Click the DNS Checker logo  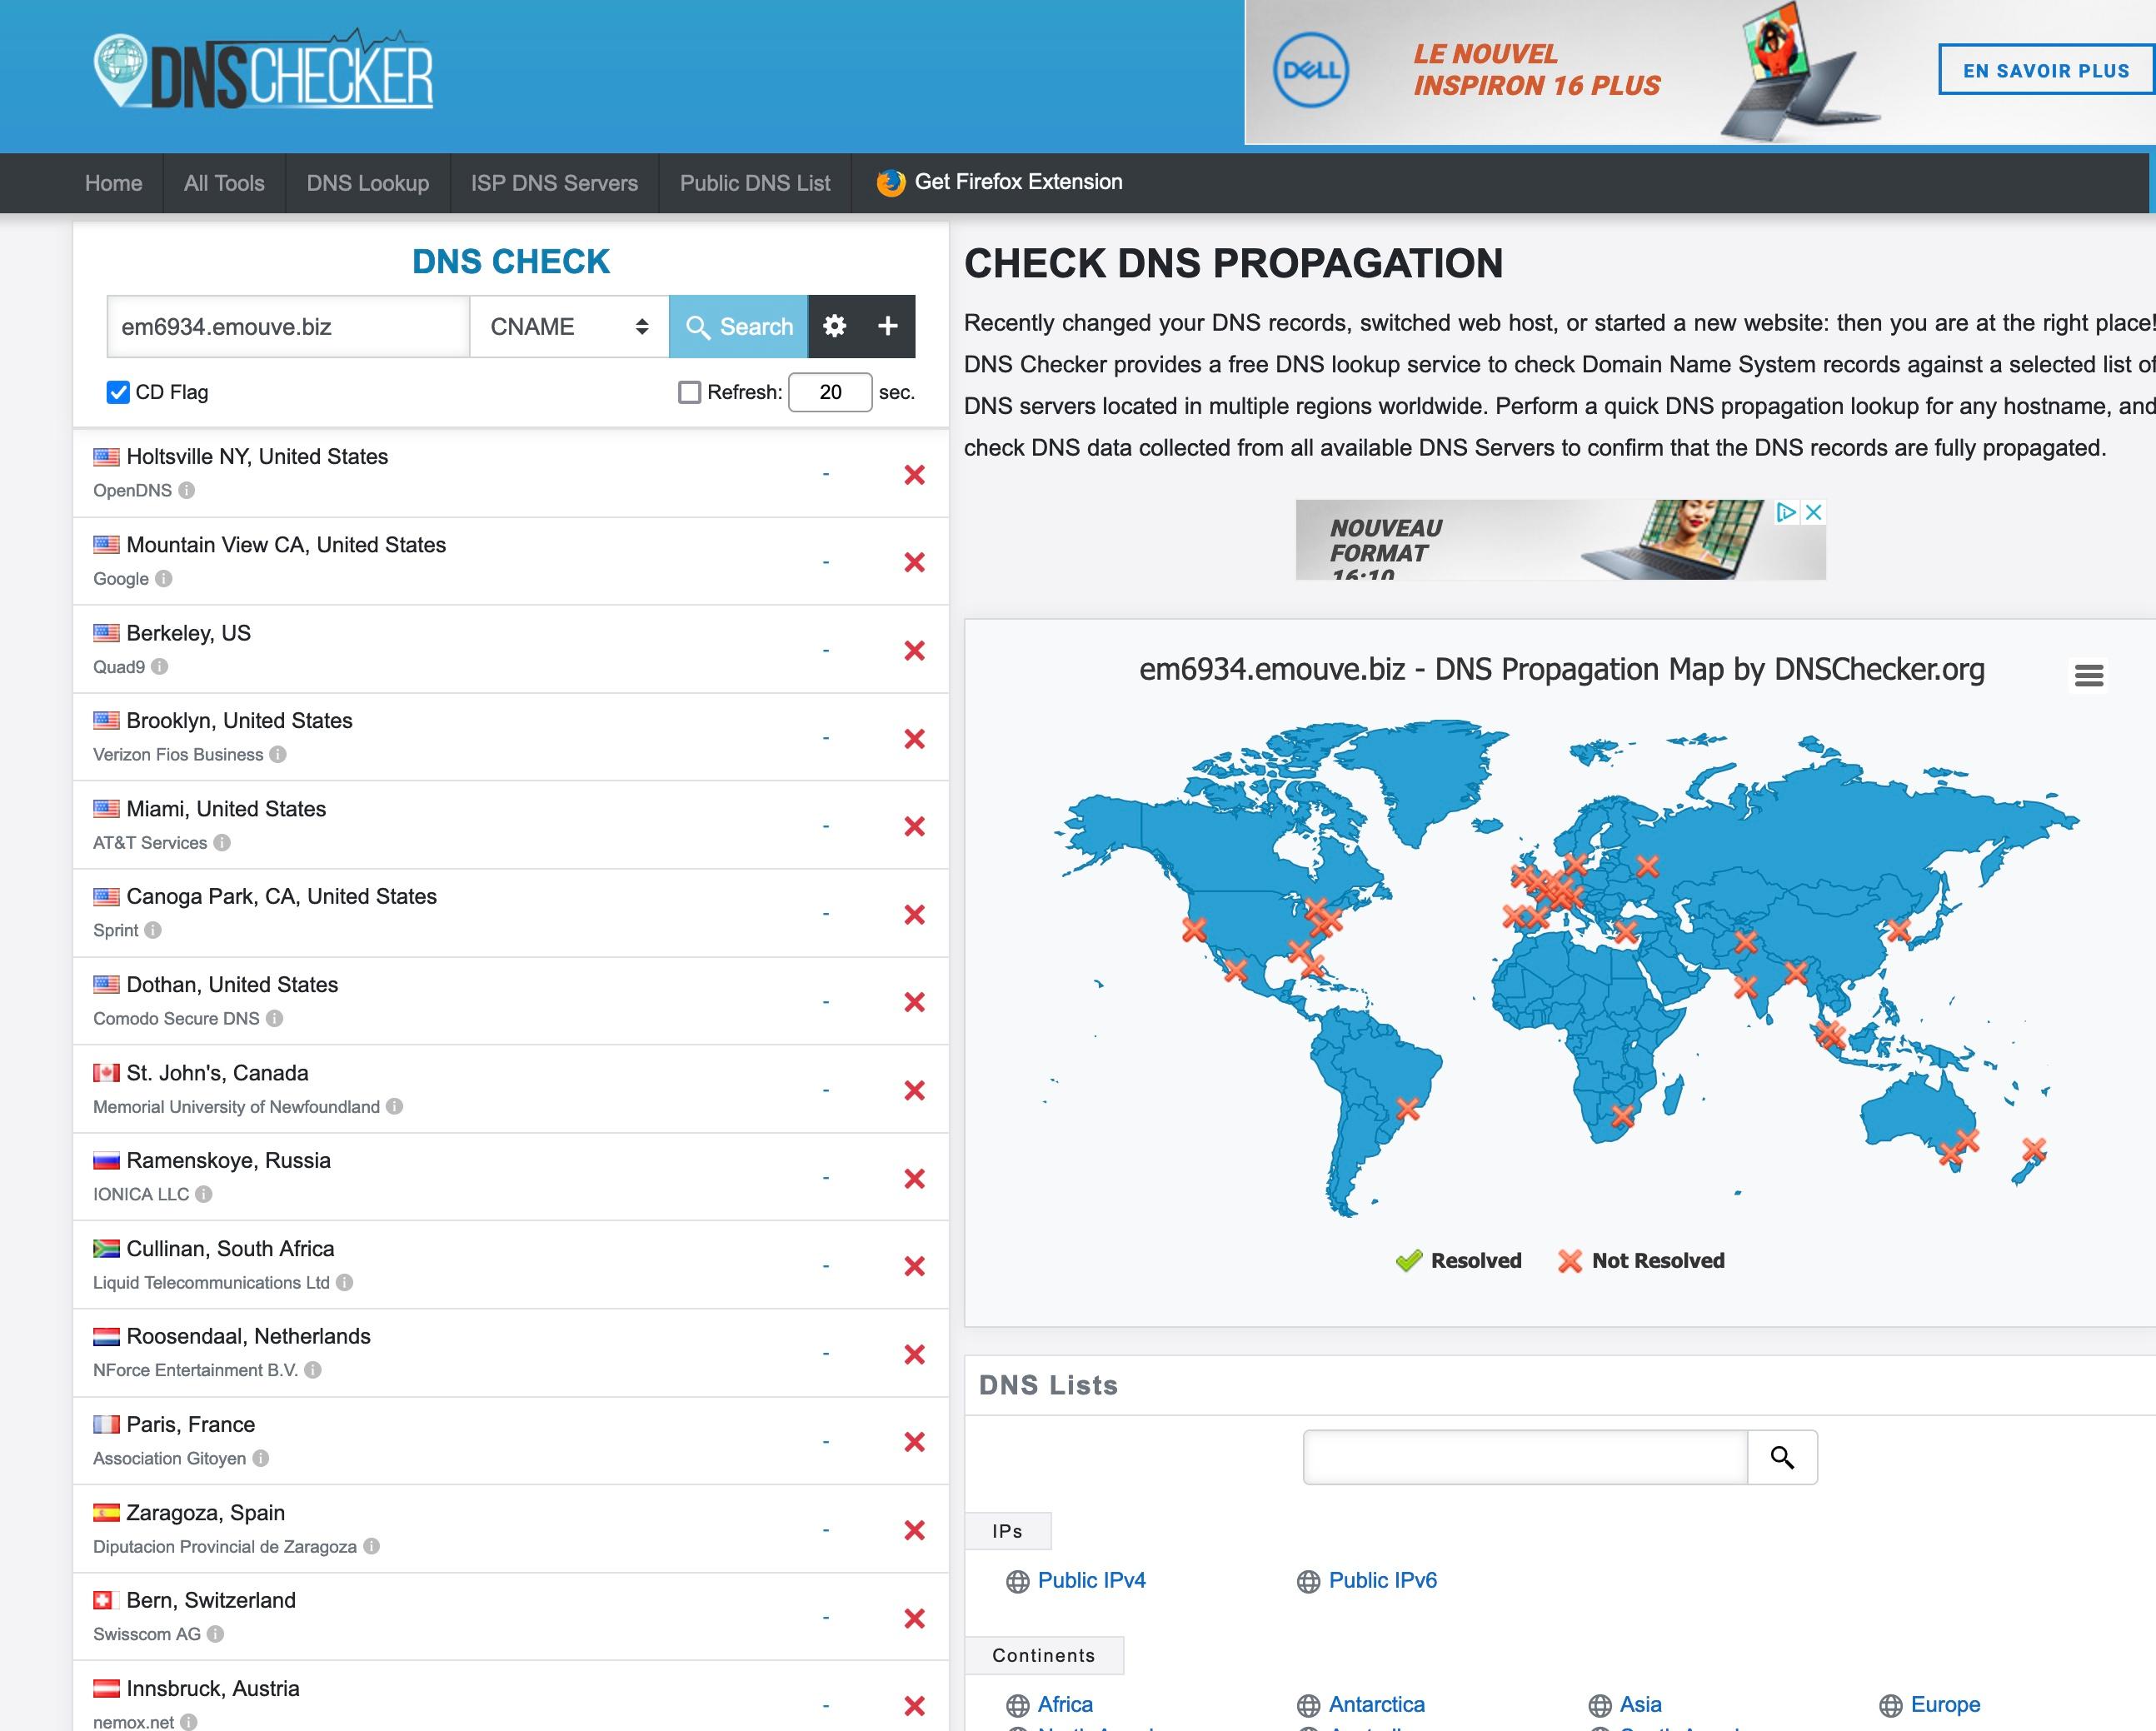(263, 71)
